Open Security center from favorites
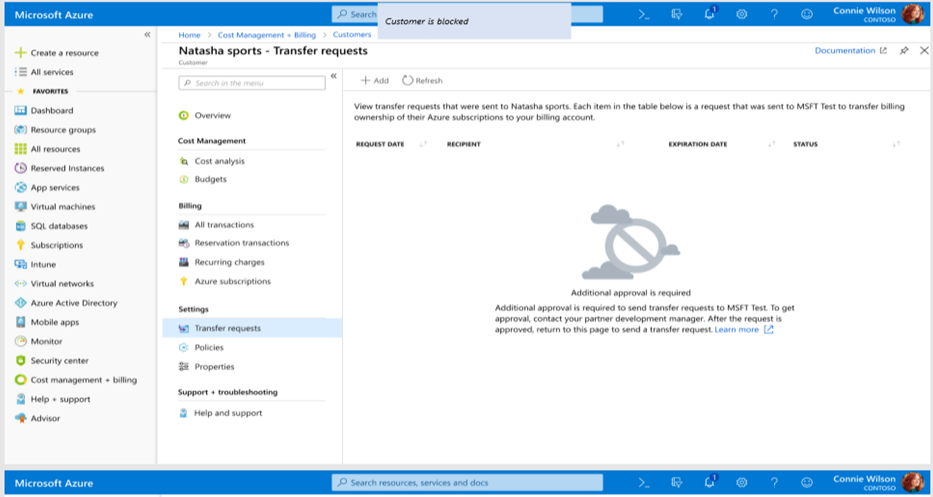933x497 pixels. [52, 361]
